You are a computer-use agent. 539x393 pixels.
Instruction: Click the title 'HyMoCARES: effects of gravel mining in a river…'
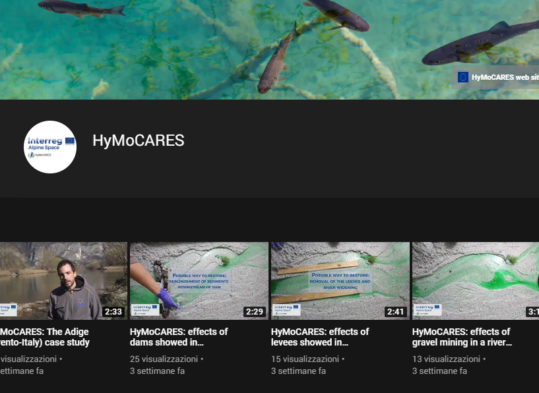tap(462, 337)
